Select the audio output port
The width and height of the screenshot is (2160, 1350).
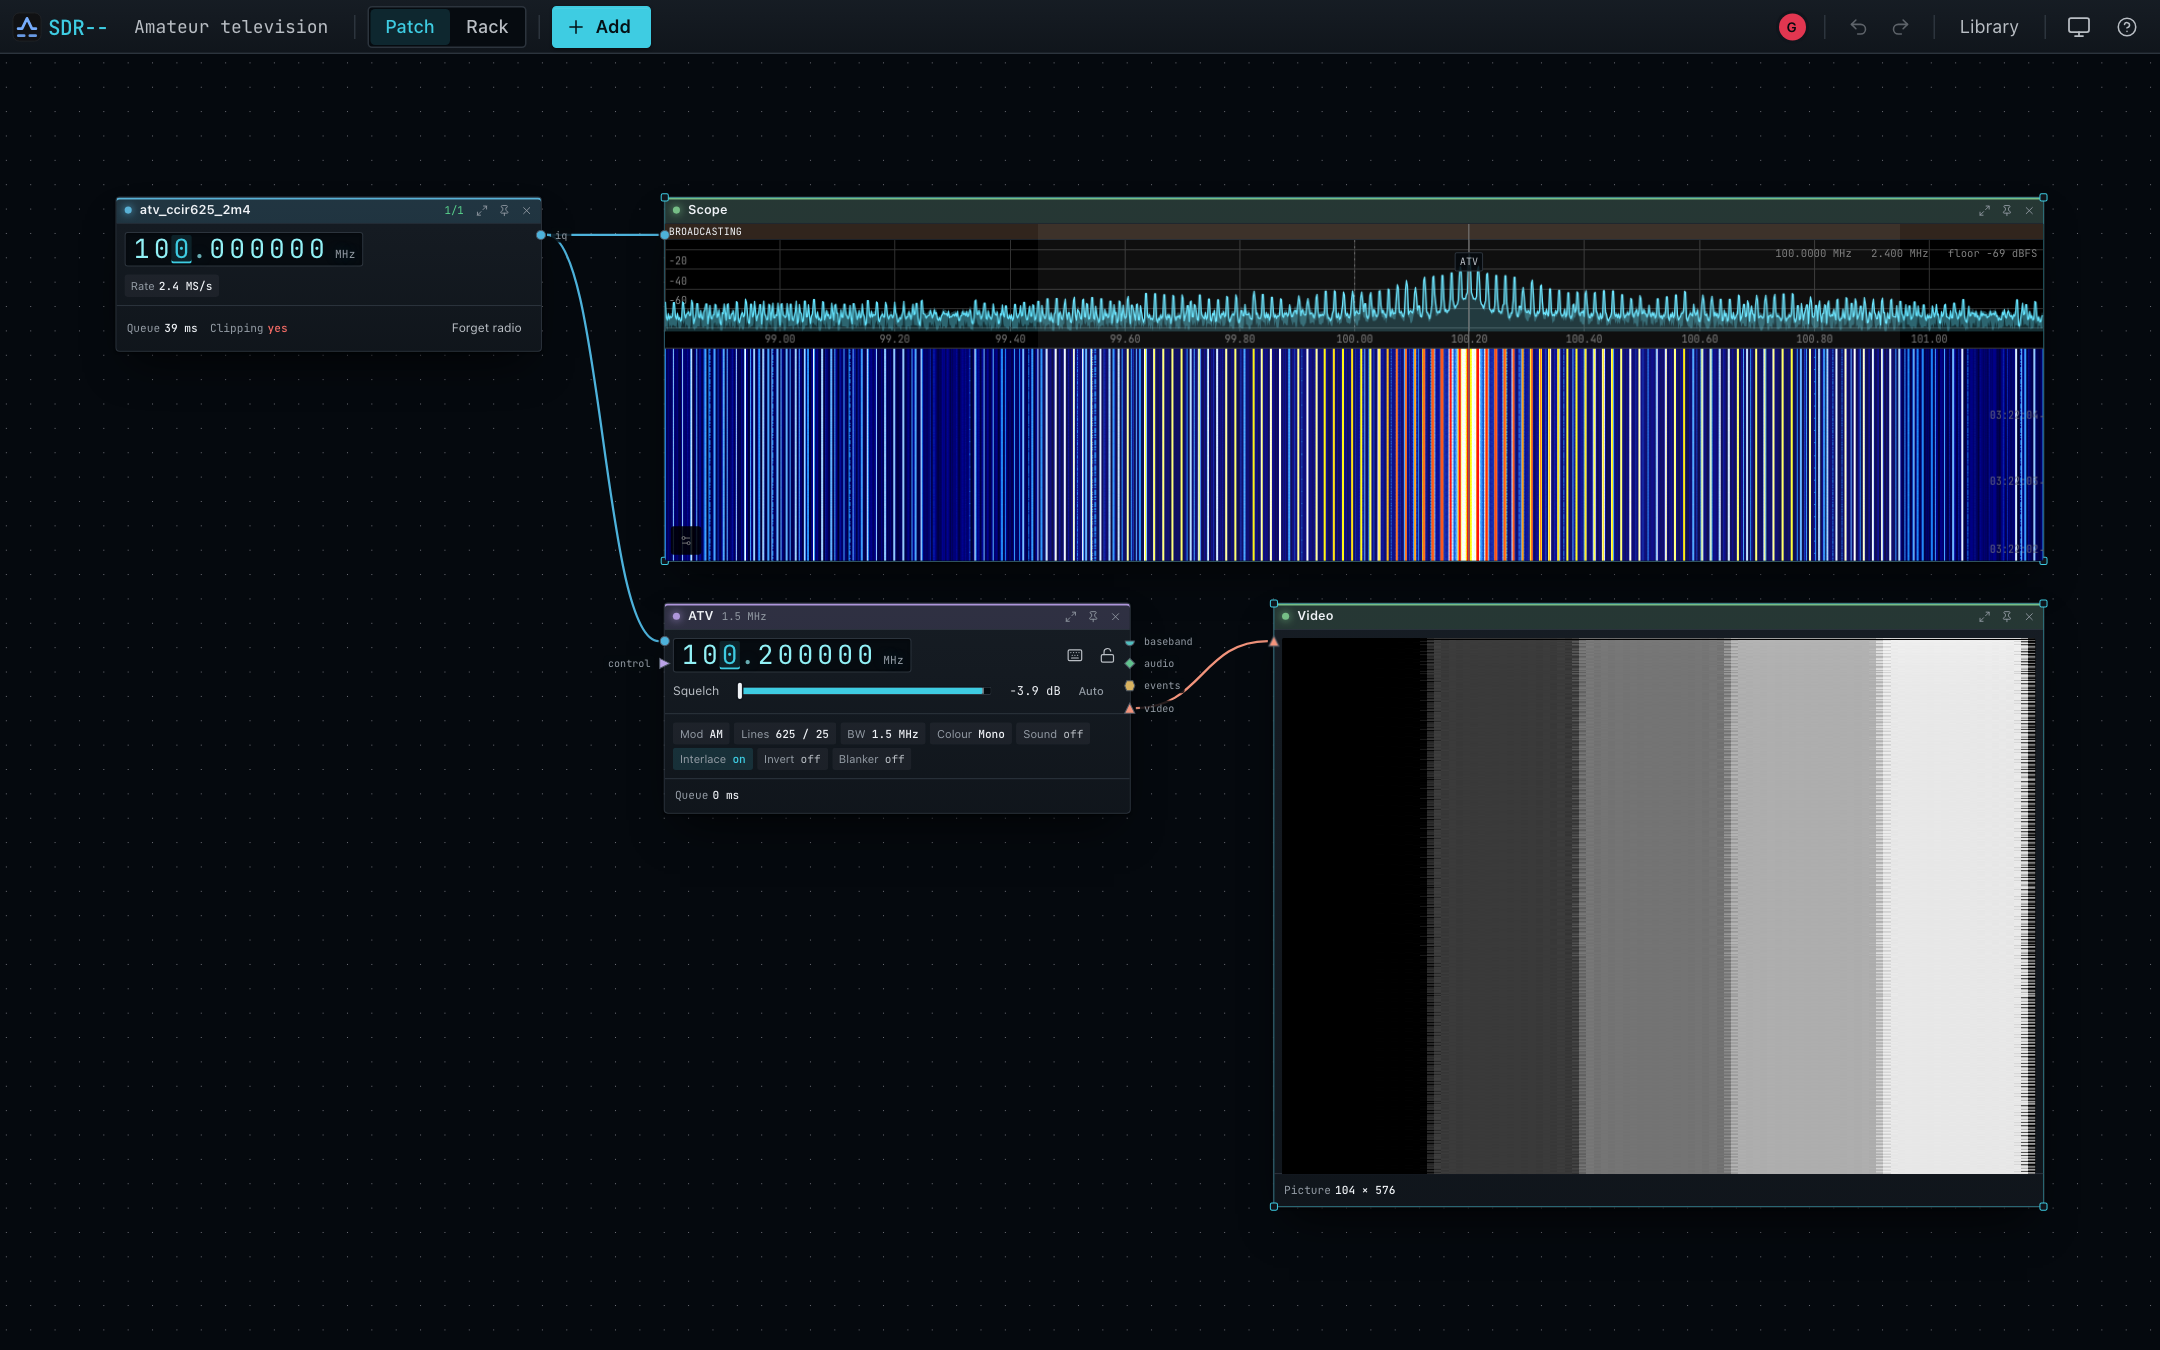pos(1130,664)
